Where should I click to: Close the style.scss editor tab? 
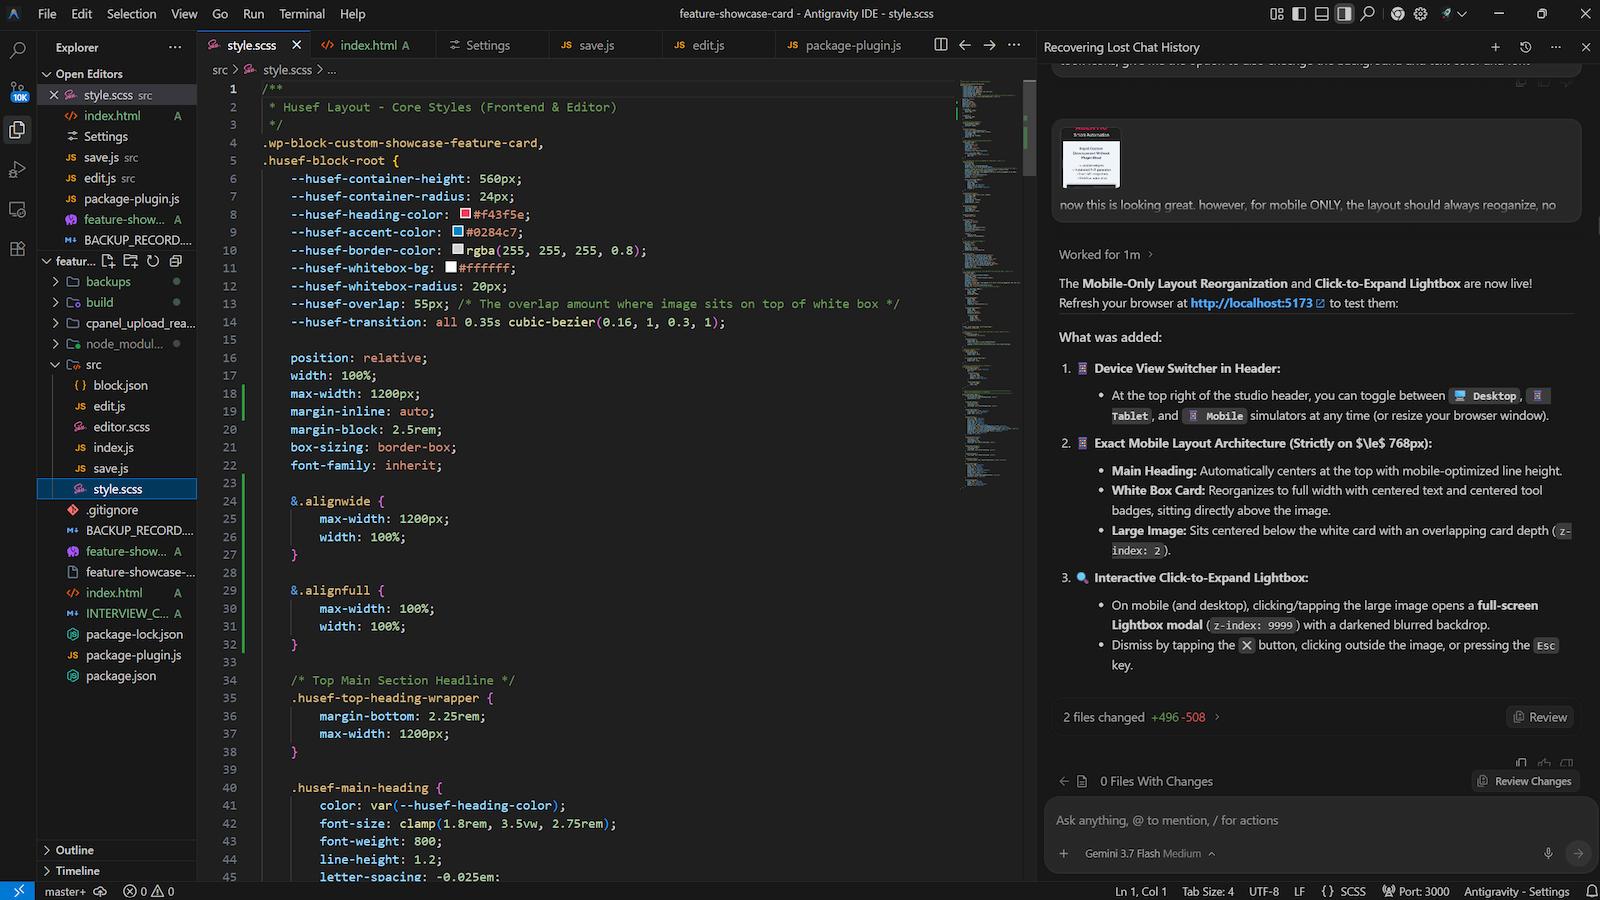pos(296,45)
